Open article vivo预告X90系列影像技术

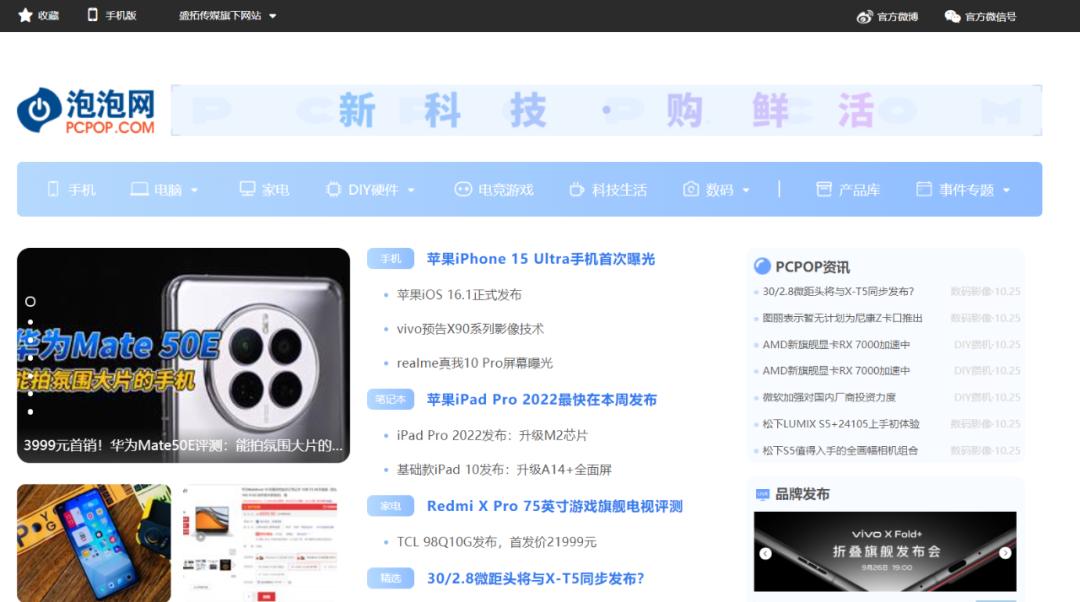coord(470,329)
